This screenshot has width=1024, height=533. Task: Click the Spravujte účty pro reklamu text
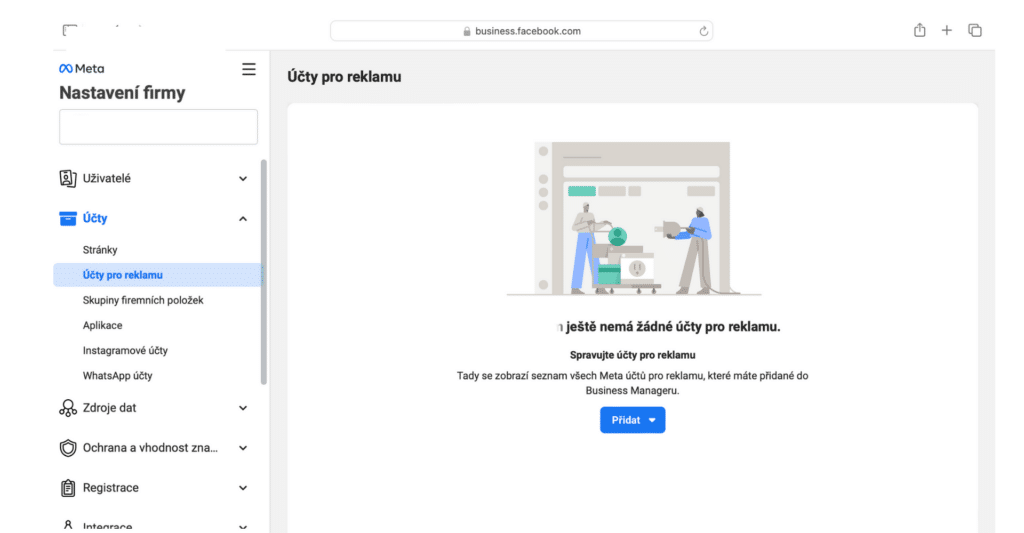click(632, 355)
